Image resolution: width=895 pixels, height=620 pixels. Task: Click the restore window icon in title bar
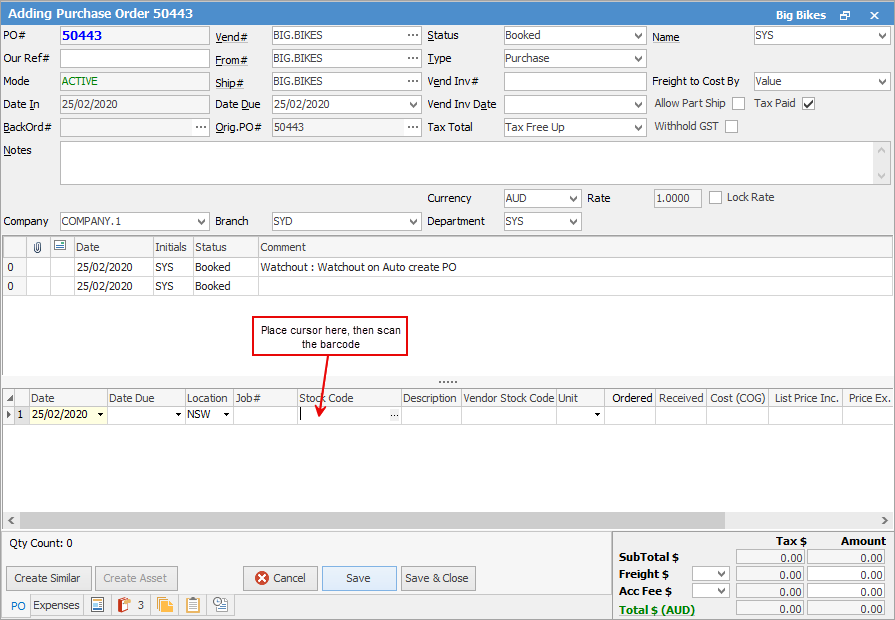coord(845,15)
